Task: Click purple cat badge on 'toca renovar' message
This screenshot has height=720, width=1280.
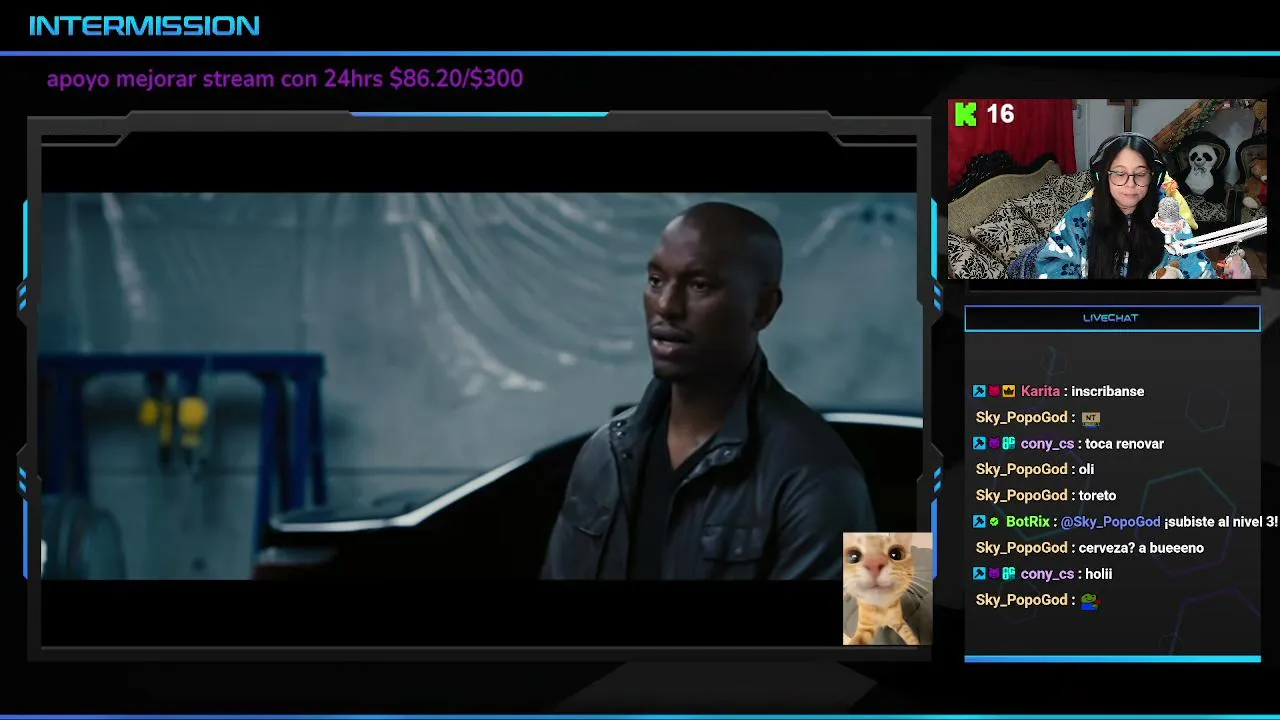Action: (994, 443)
